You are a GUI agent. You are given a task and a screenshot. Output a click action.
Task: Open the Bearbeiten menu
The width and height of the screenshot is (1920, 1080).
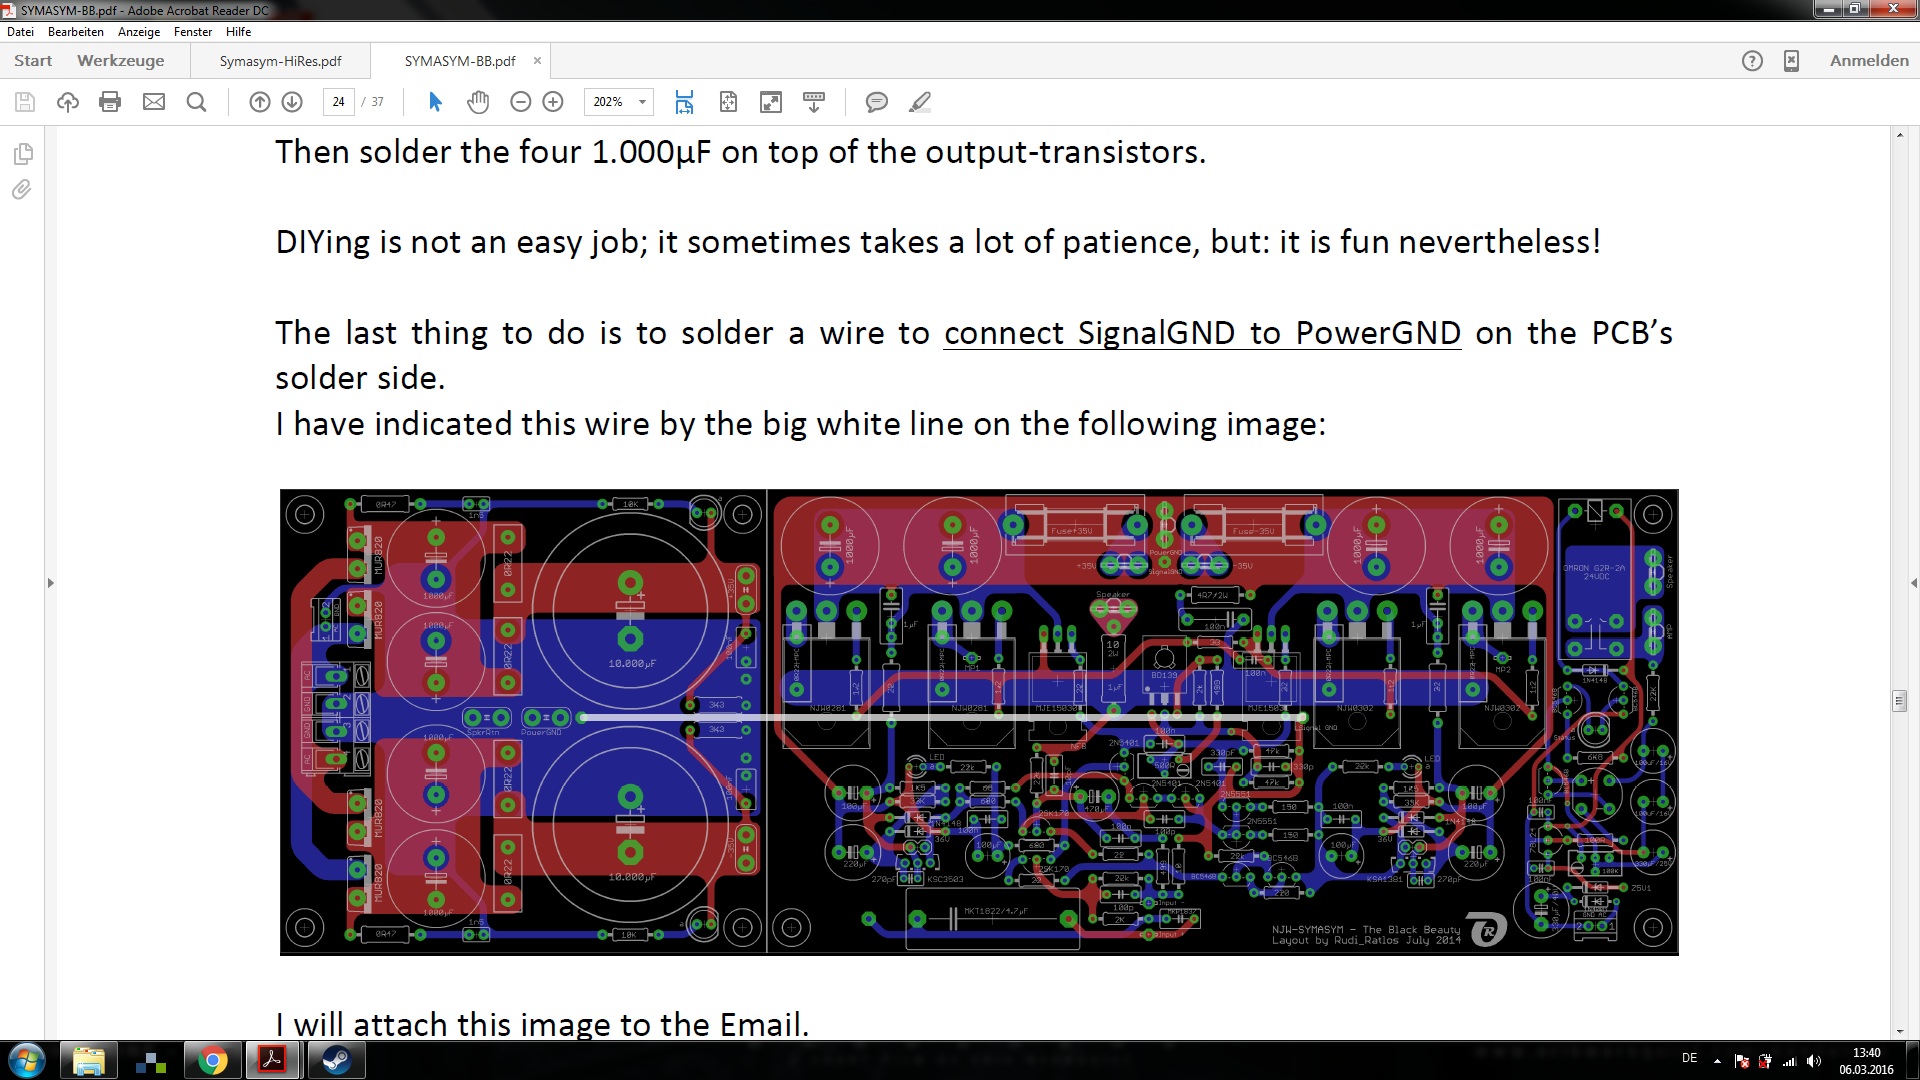76,32
